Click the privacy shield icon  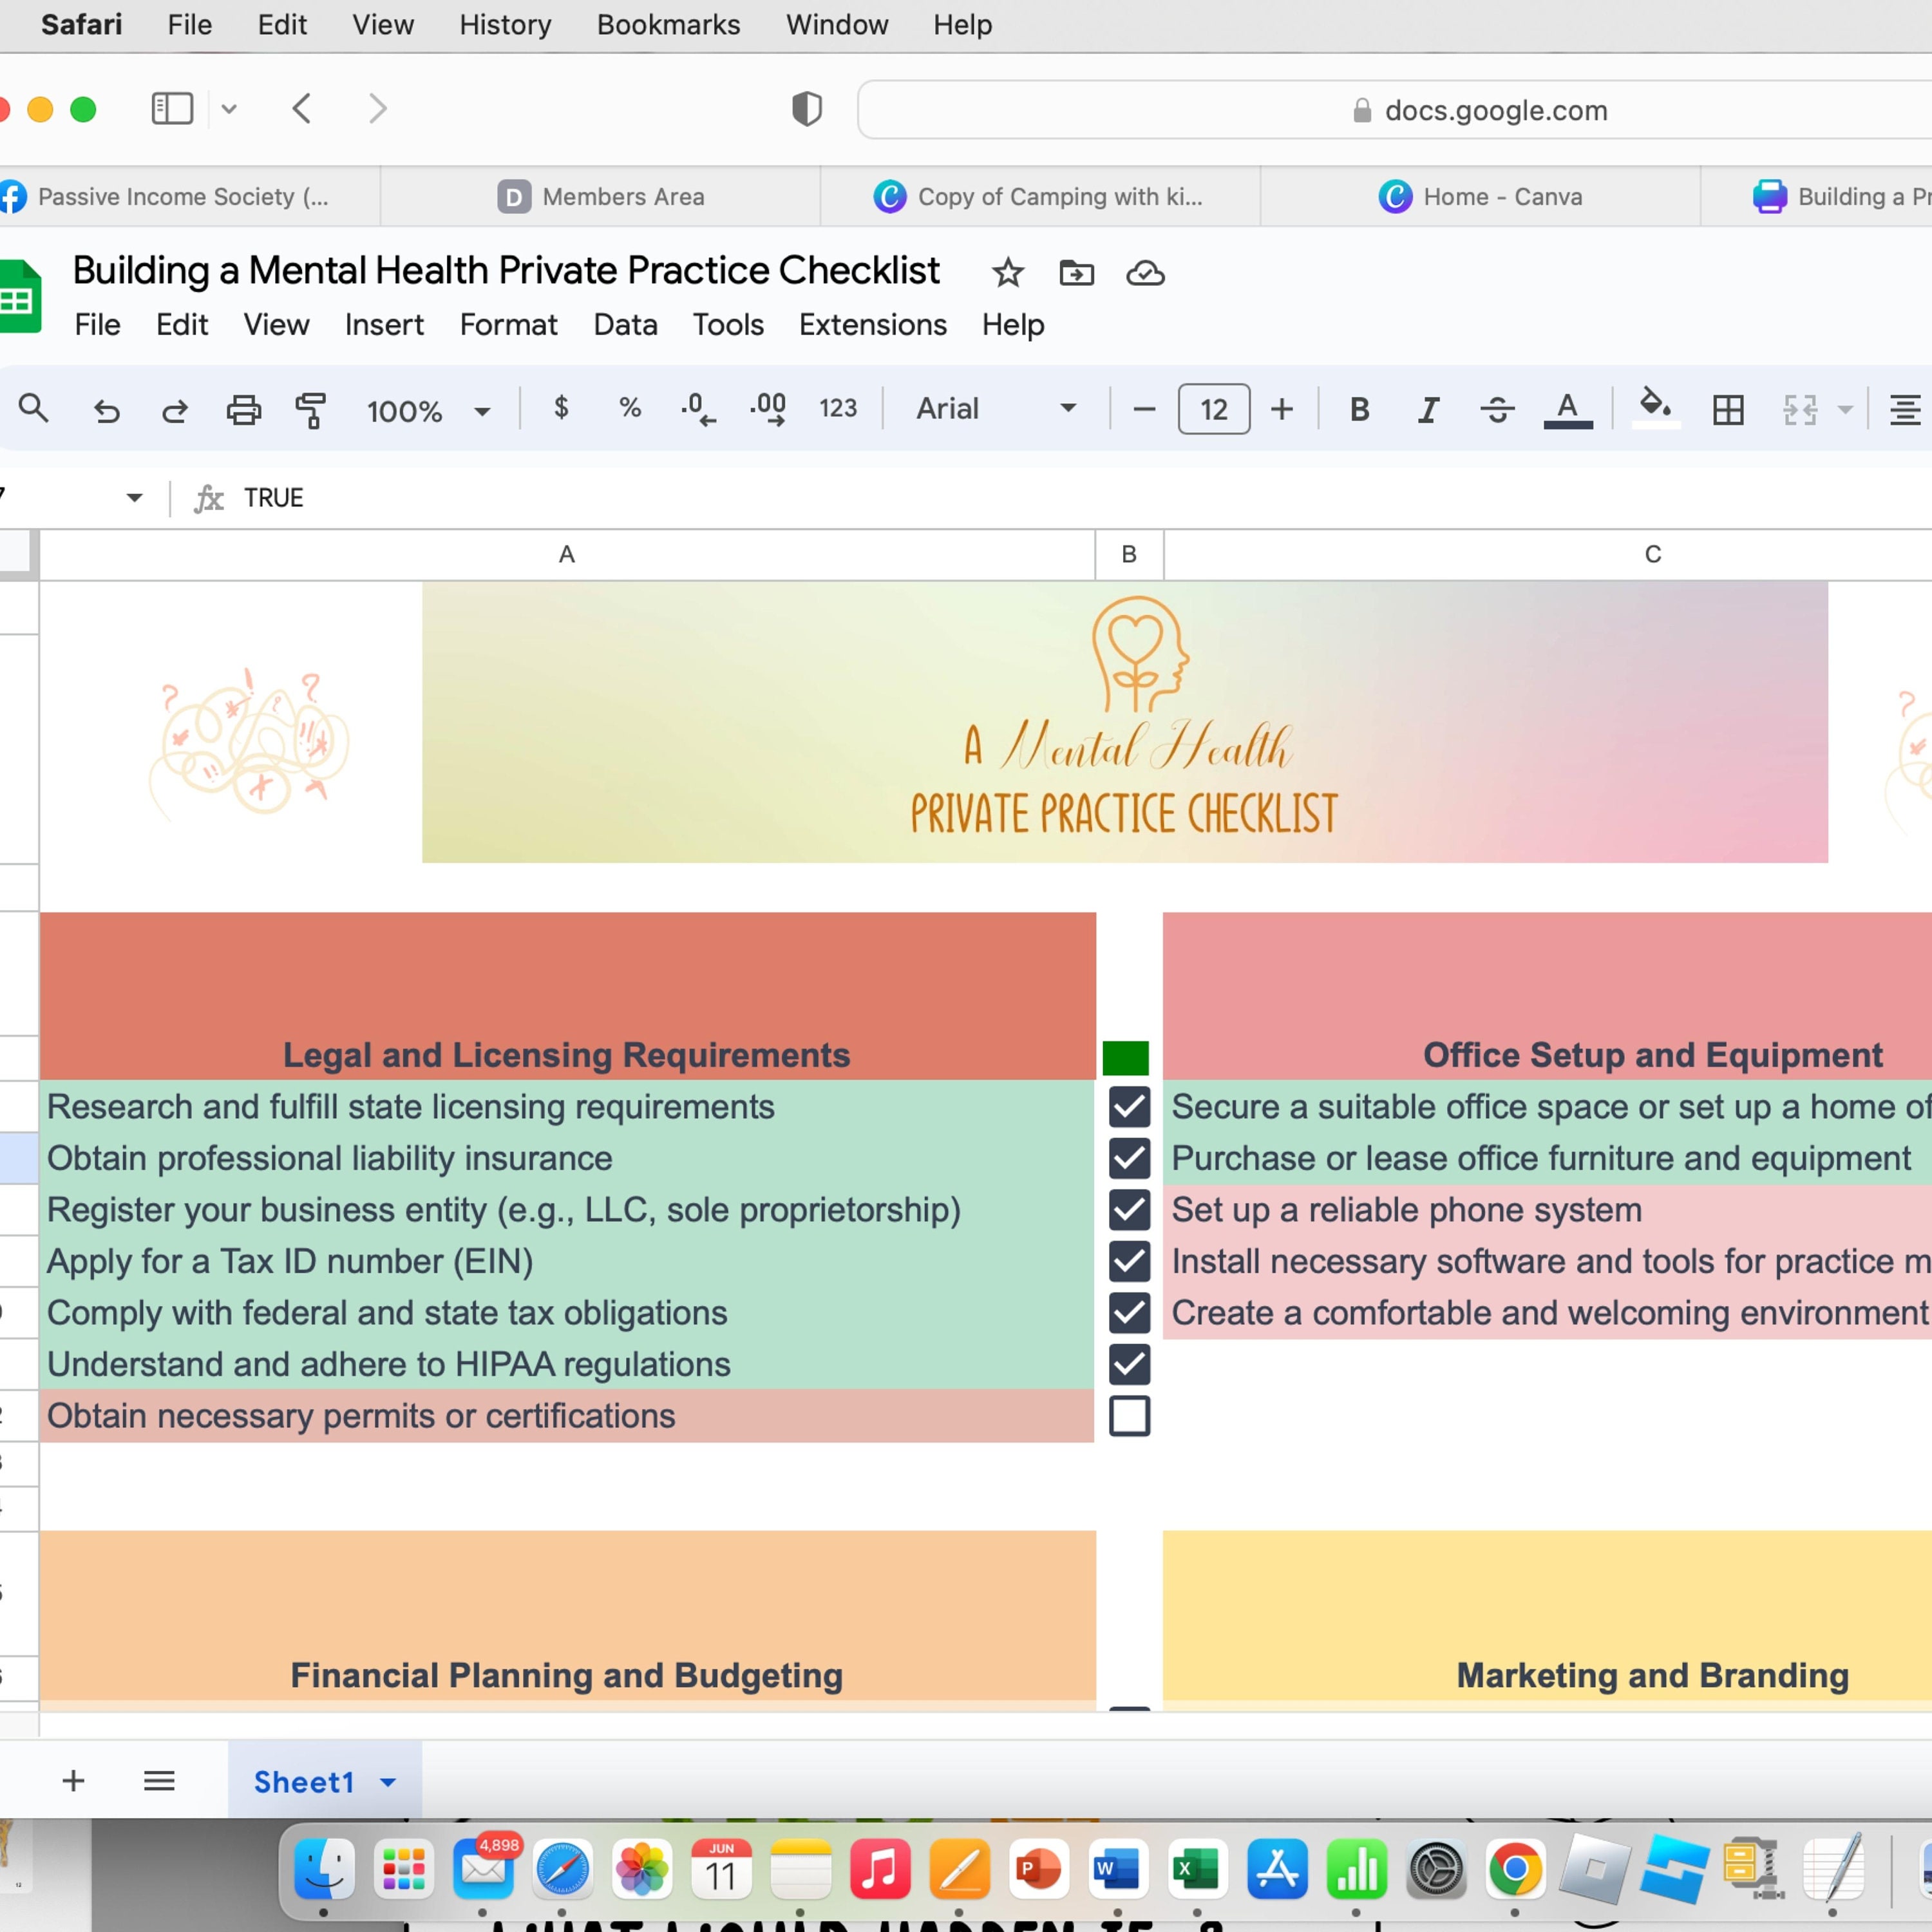click(x=807, y=108)
